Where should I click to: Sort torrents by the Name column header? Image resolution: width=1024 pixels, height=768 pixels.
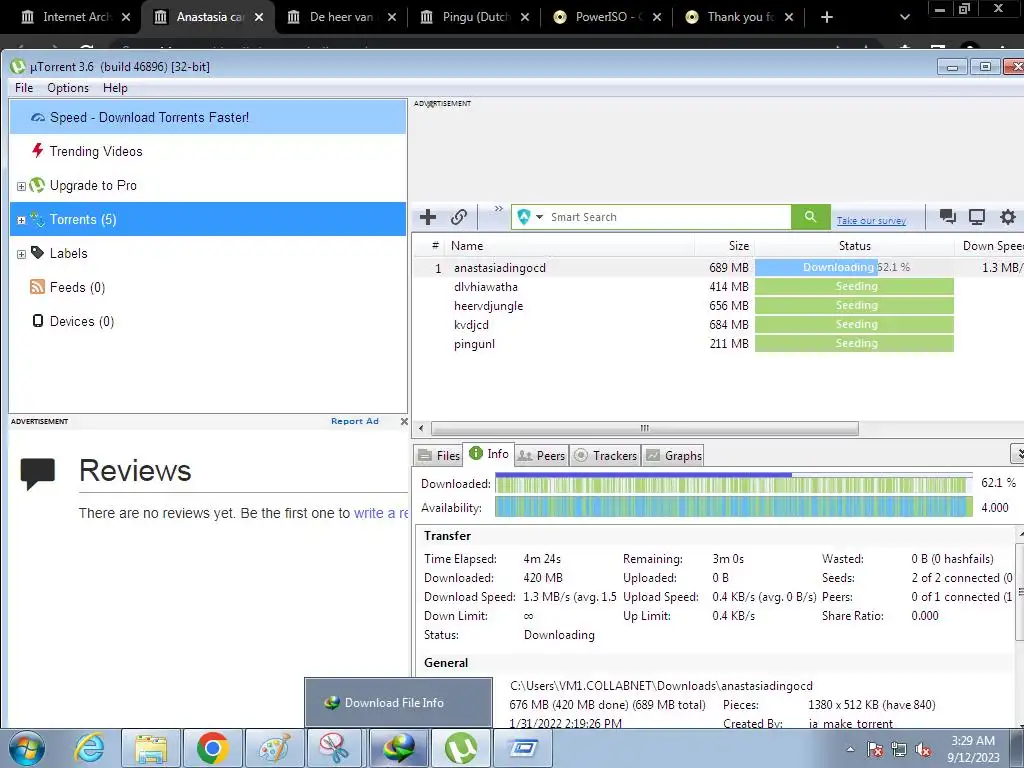tap(569, 246)
